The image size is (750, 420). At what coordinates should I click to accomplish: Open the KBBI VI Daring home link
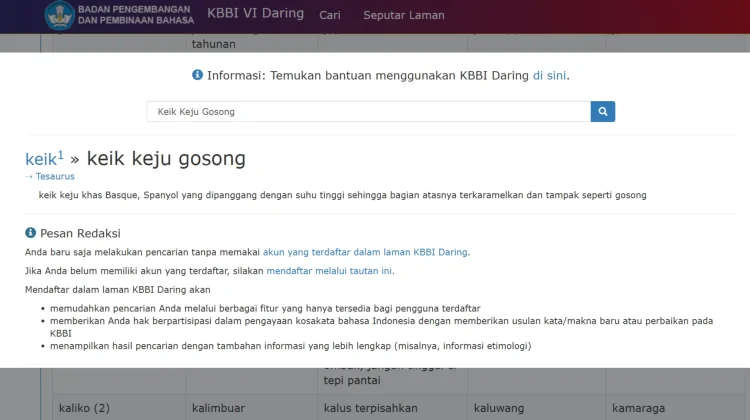255,13
